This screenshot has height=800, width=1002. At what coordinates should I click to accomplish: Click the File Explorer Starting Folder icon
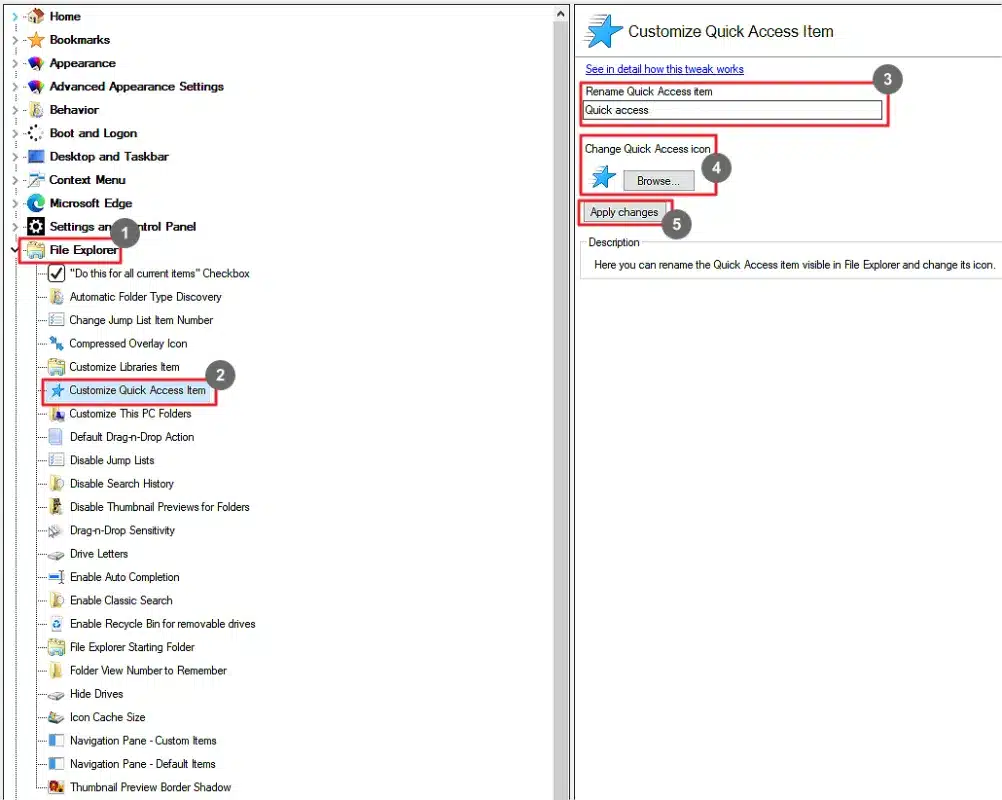click(x=56, y=647)
